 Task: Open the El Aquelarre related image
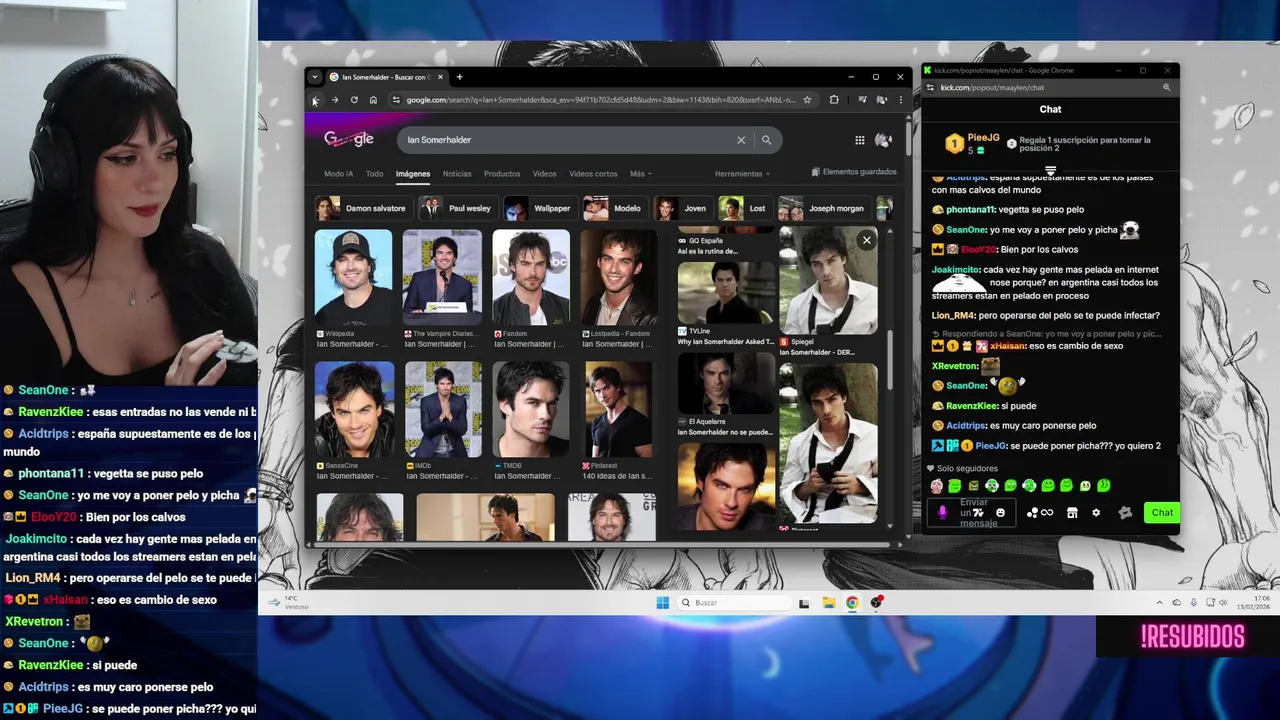pos(725,384)
